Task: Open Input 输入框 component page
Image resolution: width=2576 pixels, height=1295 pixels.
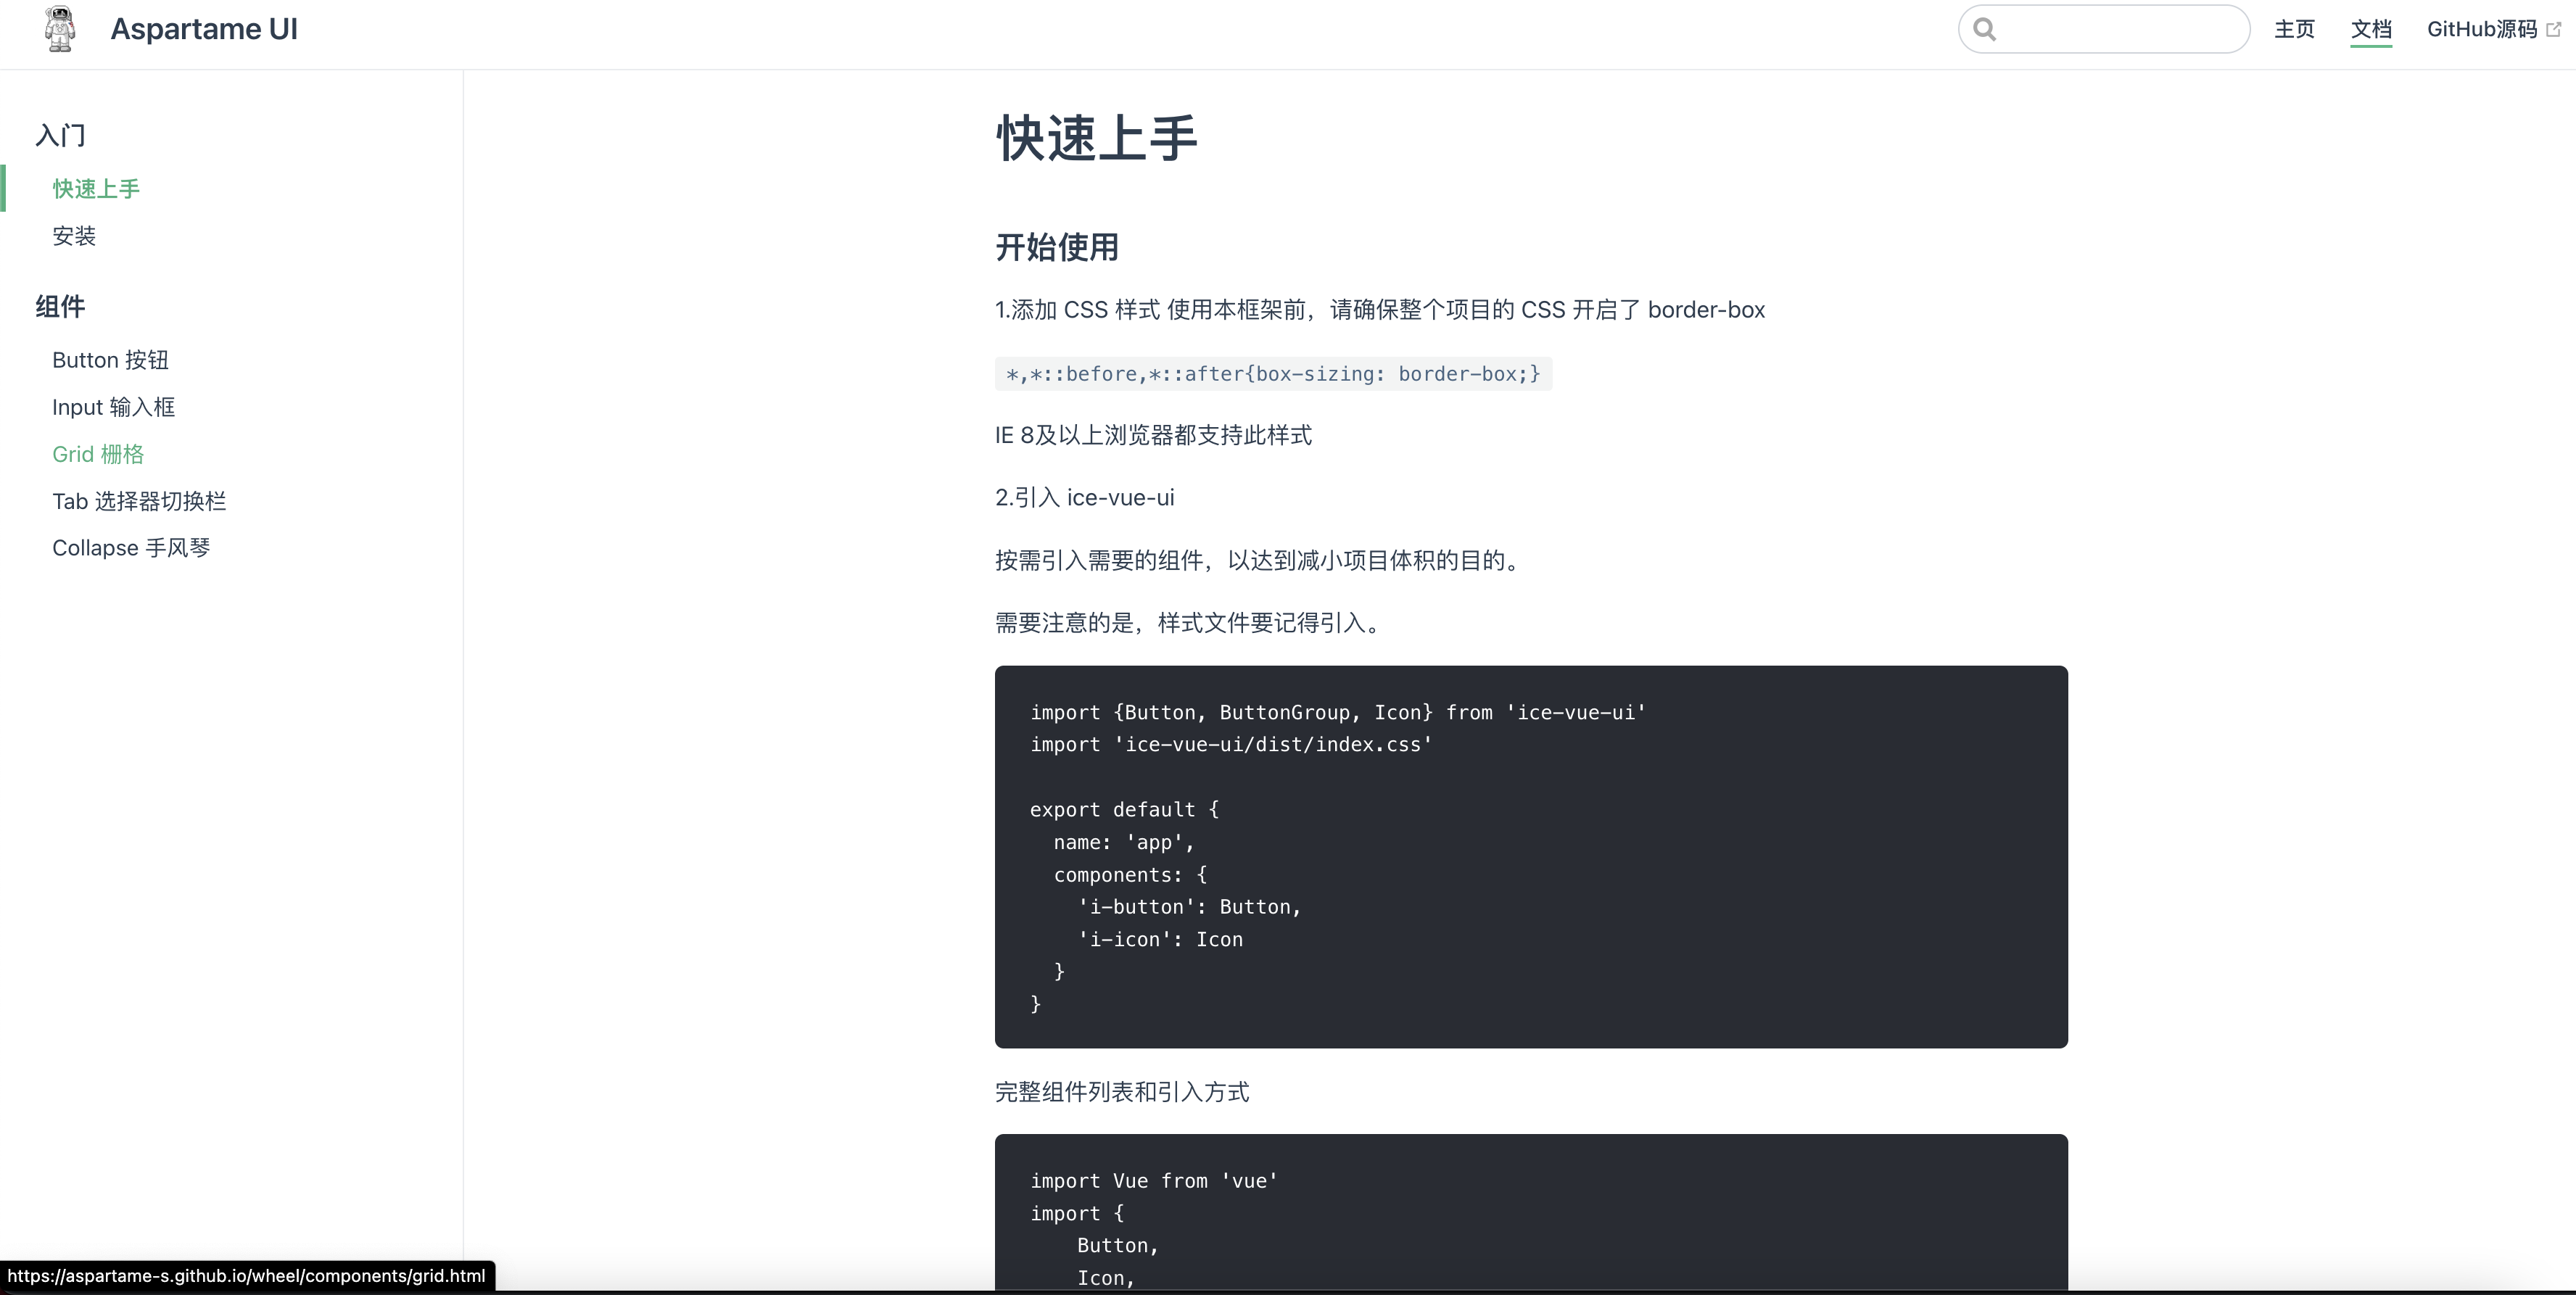Action: (x=113, y=407)
